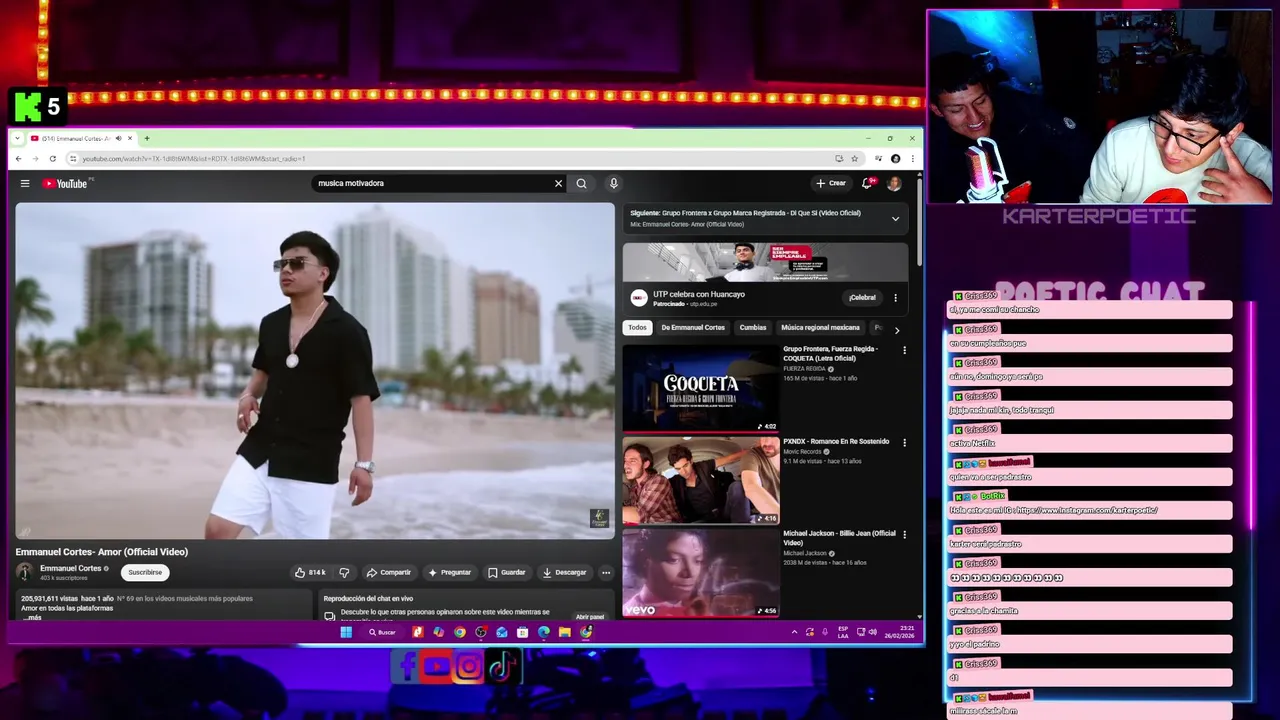Open File Explorer from the taskbar

click(x=565, y=632)
